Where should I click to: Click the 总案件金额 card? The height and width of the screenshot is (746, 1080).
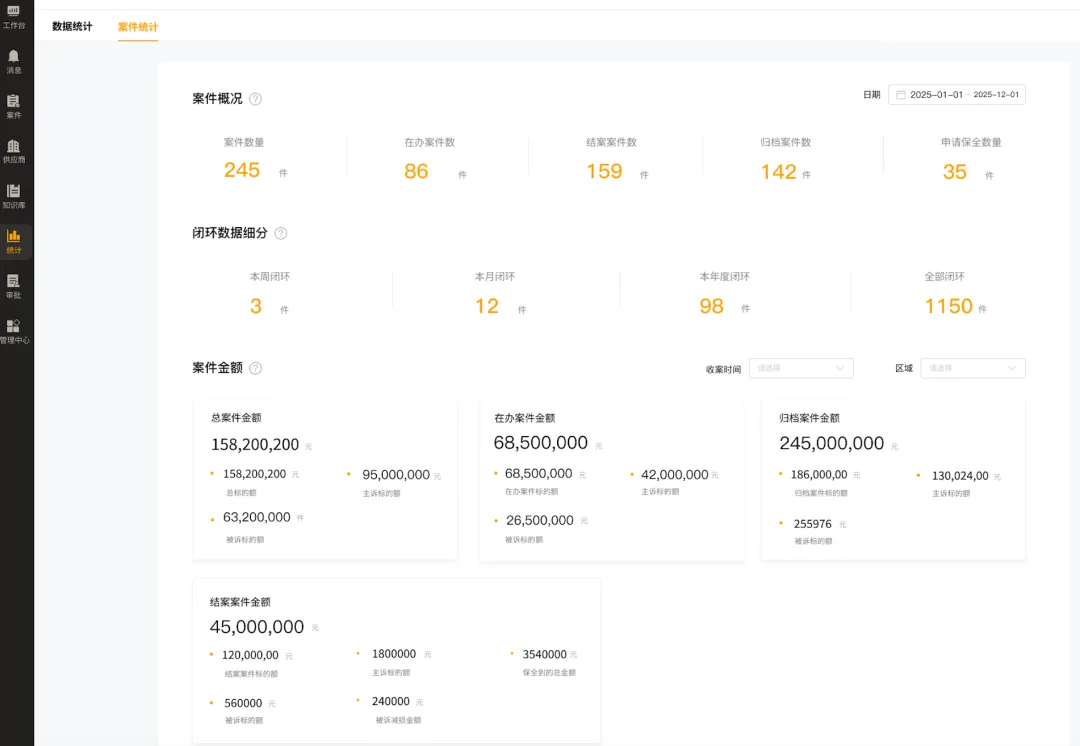[325, 479]
